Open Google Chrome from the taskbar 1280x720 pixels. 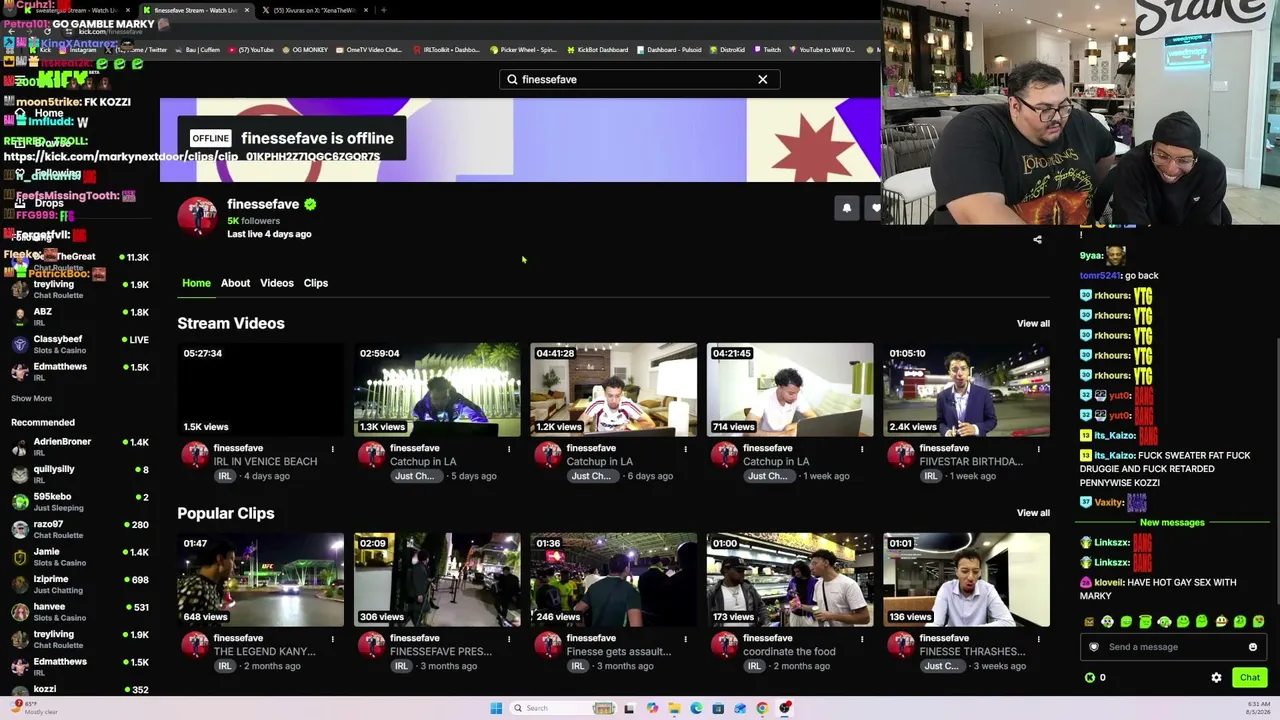pyautogui.click(x=762, y=708)
